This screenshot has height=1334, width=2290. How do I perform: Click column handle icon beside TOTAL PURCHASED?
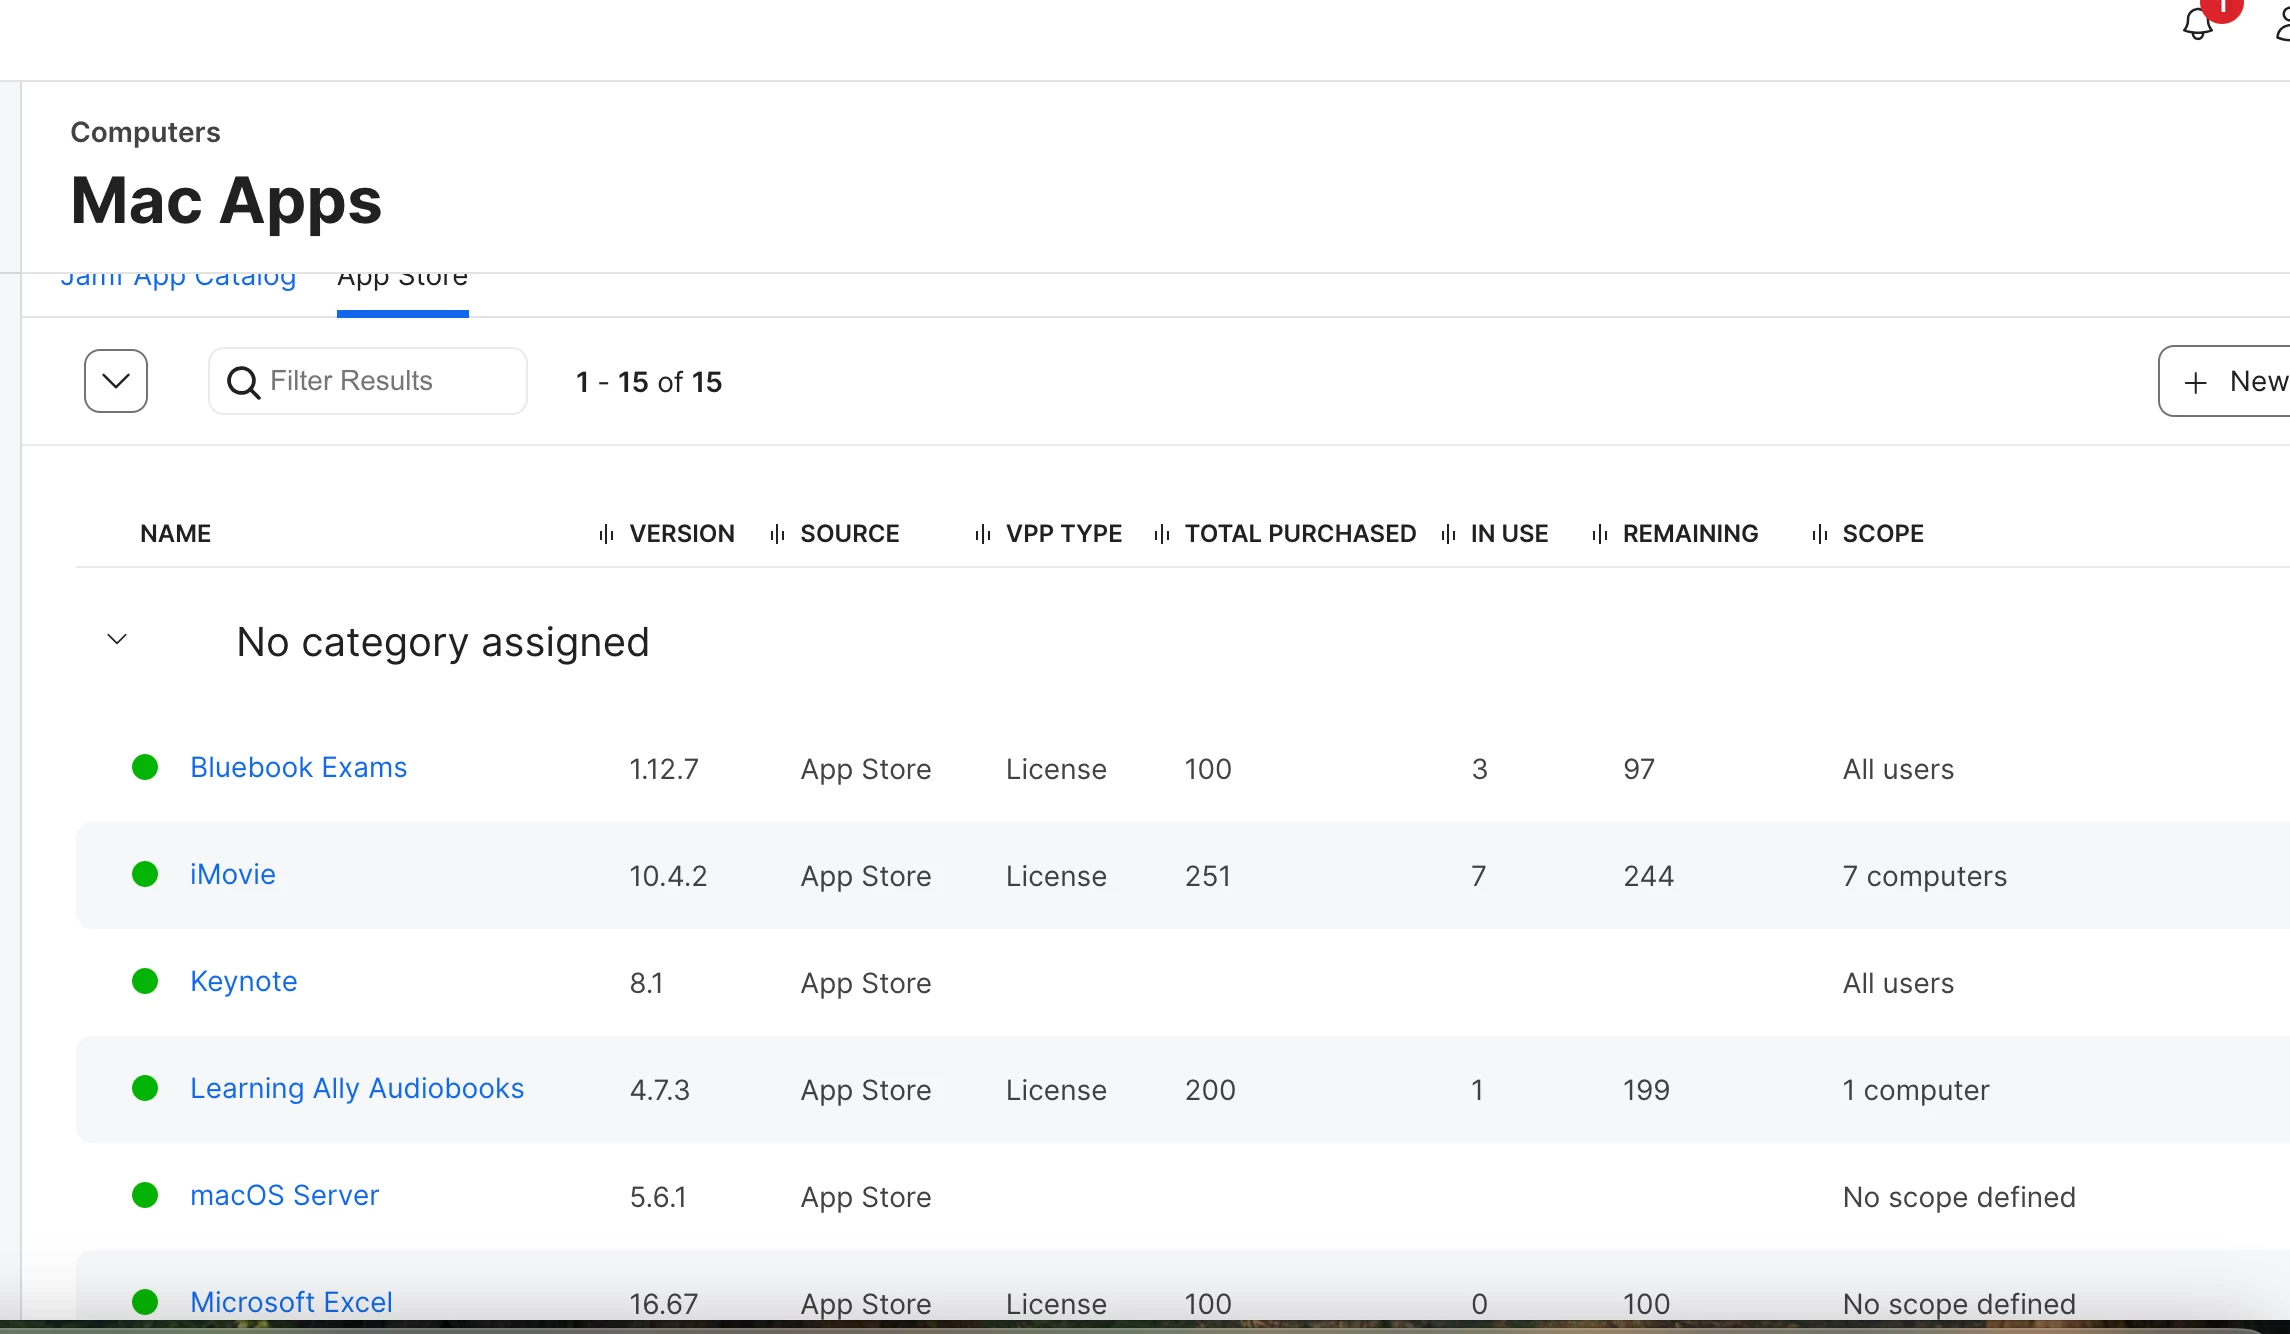coord(1162,534)
